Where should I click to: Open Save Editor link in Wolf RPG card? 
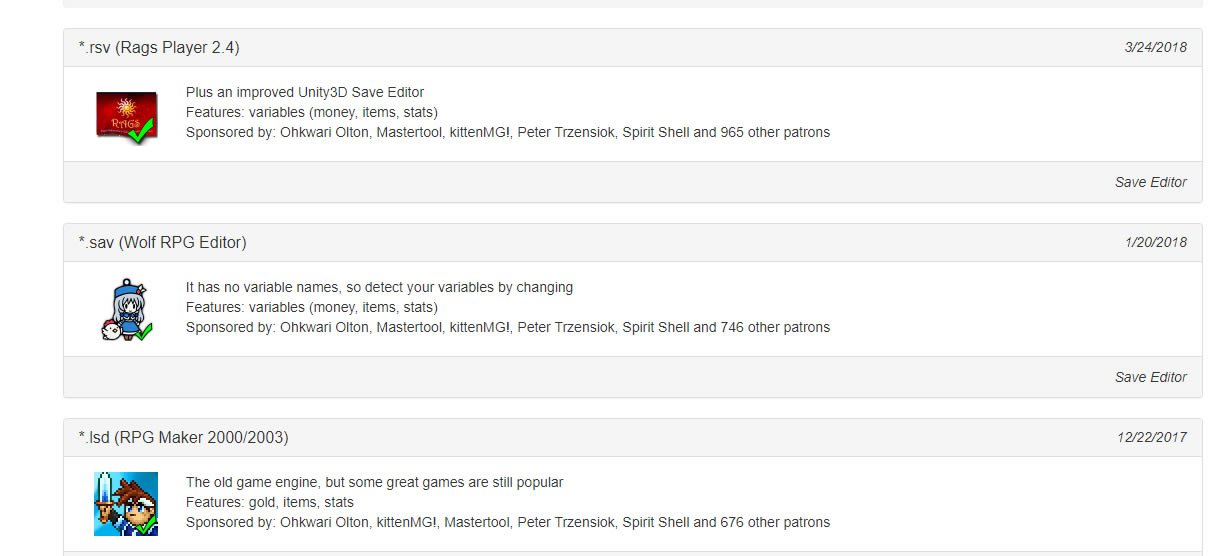point(1150,377)
